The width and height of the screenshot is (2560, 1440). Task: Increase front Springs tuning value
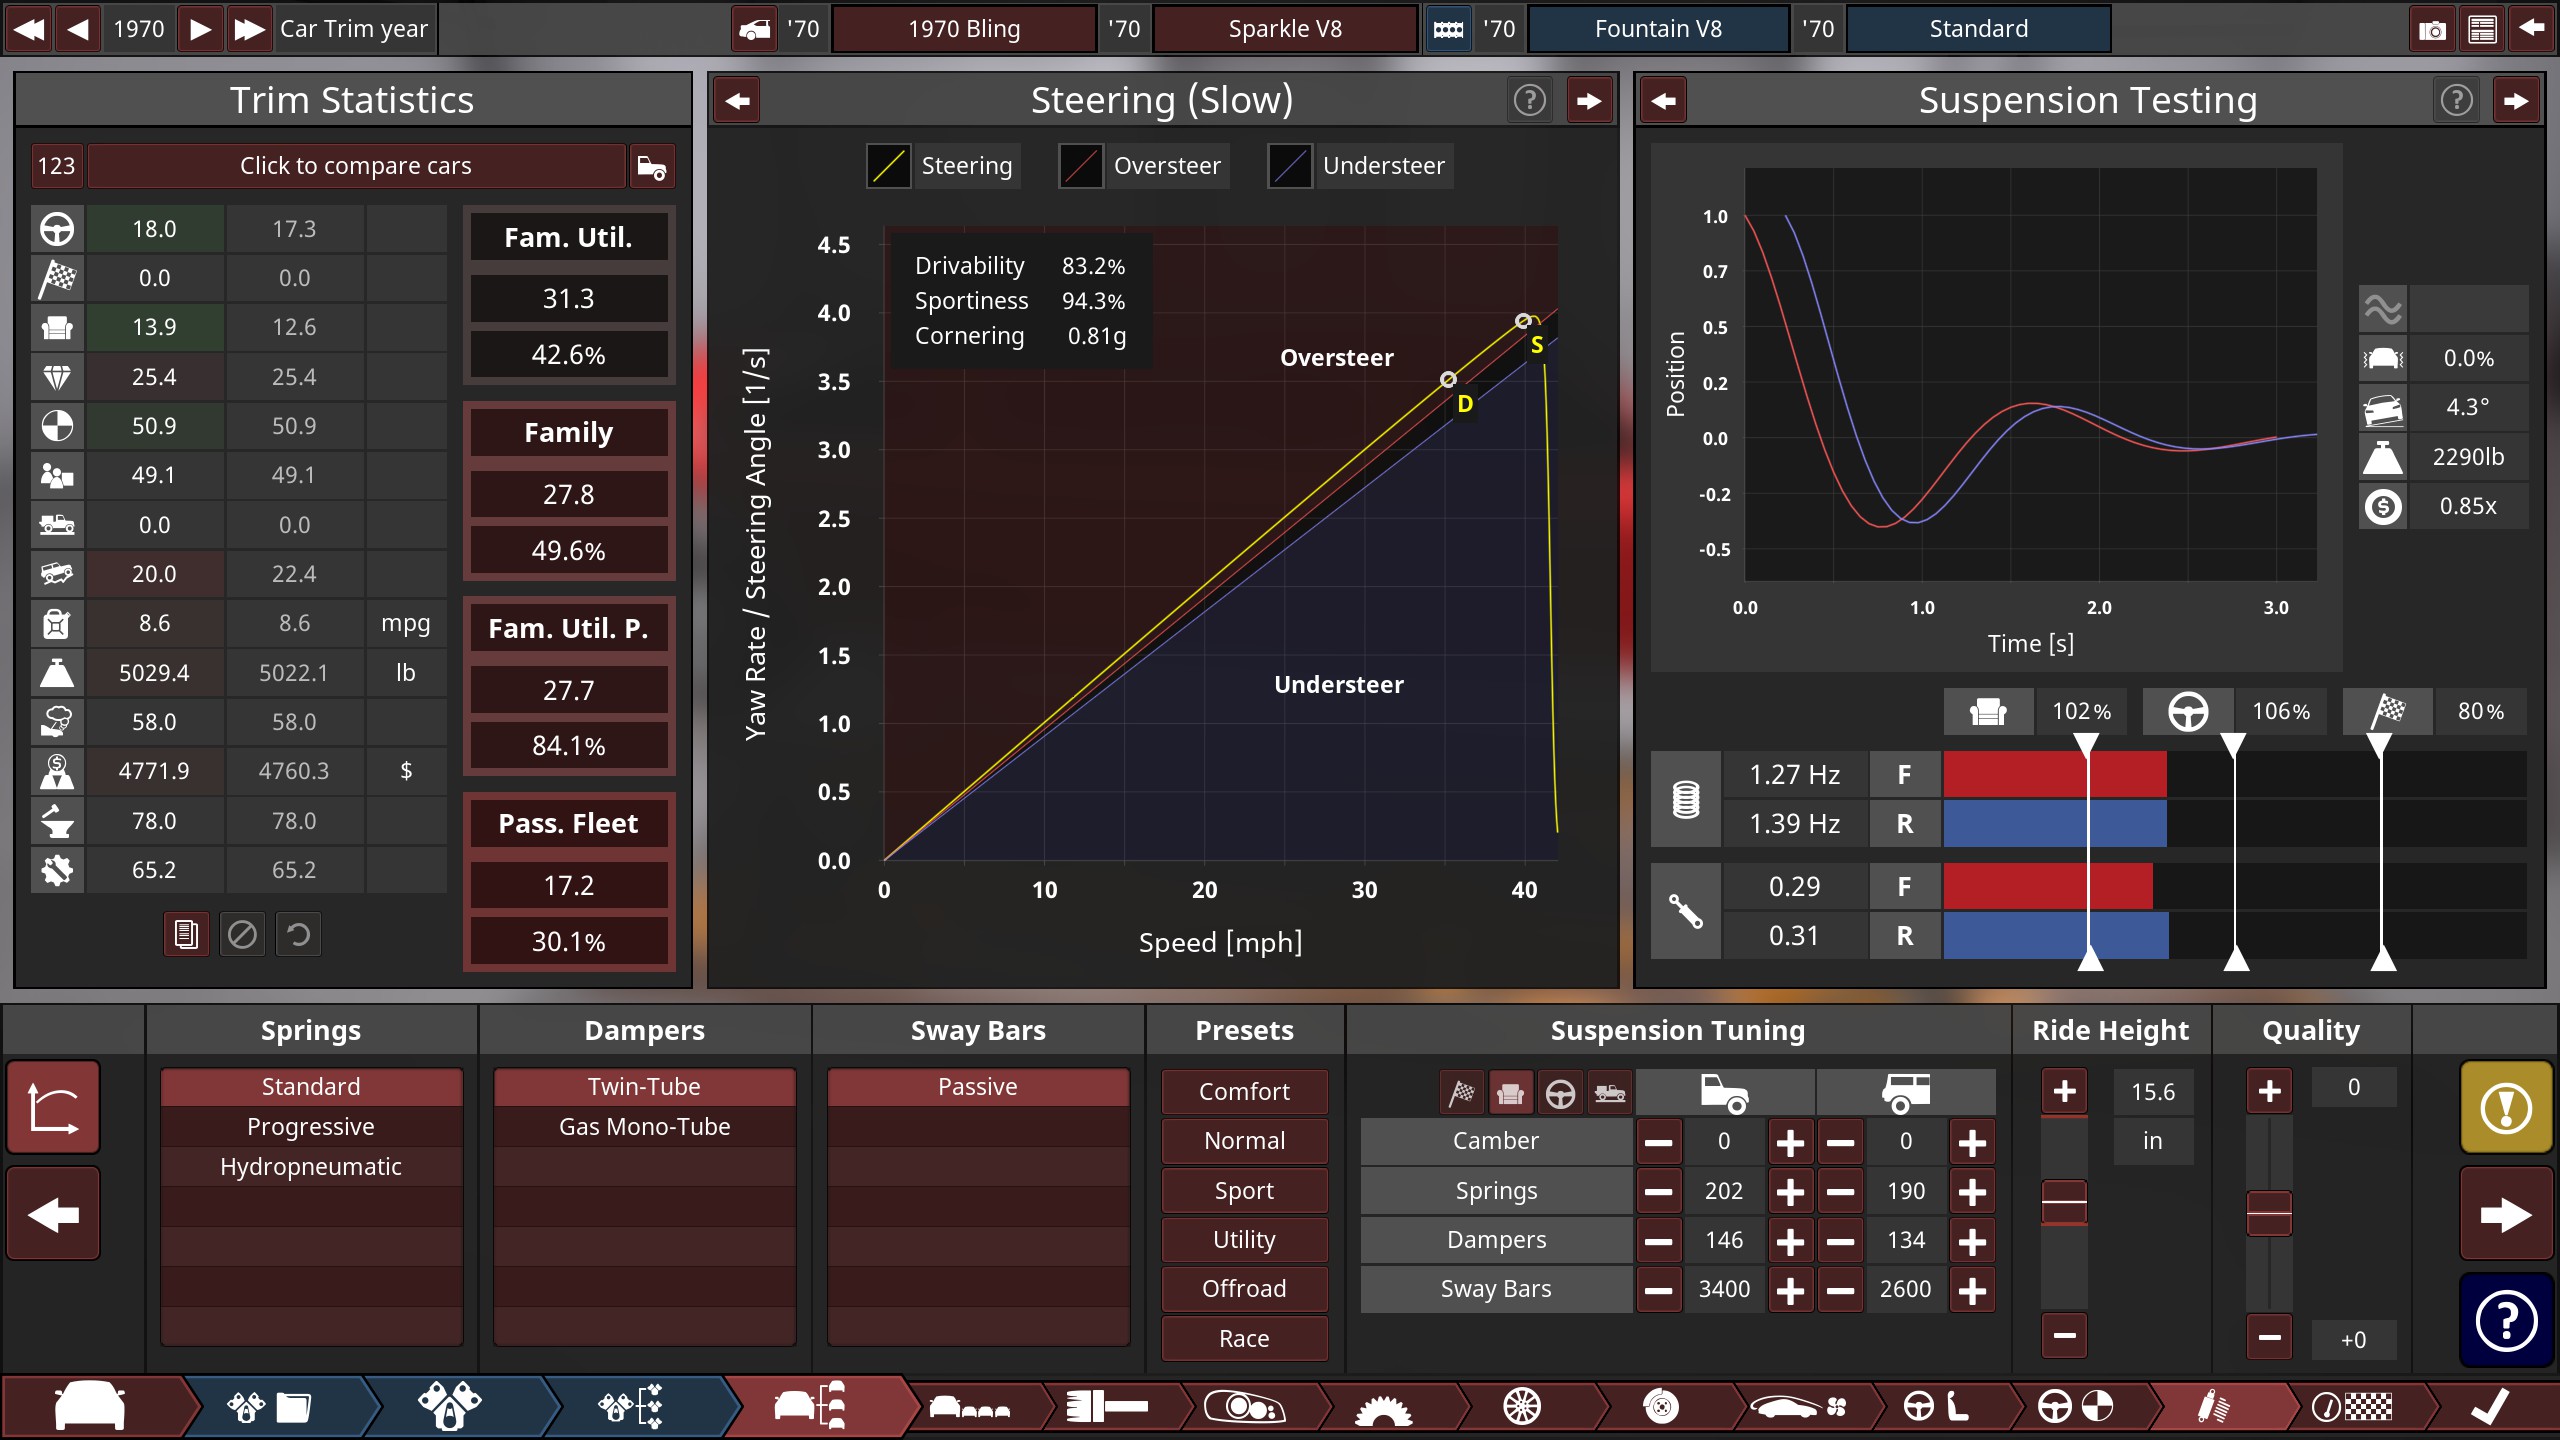(1790, 1192)
